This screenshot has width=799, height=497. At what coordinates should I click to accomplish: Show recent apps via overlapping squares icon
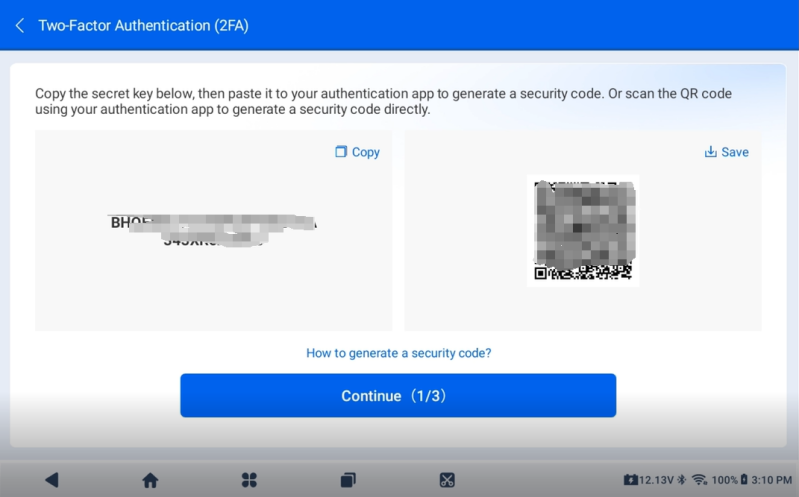tap(348, 480)
